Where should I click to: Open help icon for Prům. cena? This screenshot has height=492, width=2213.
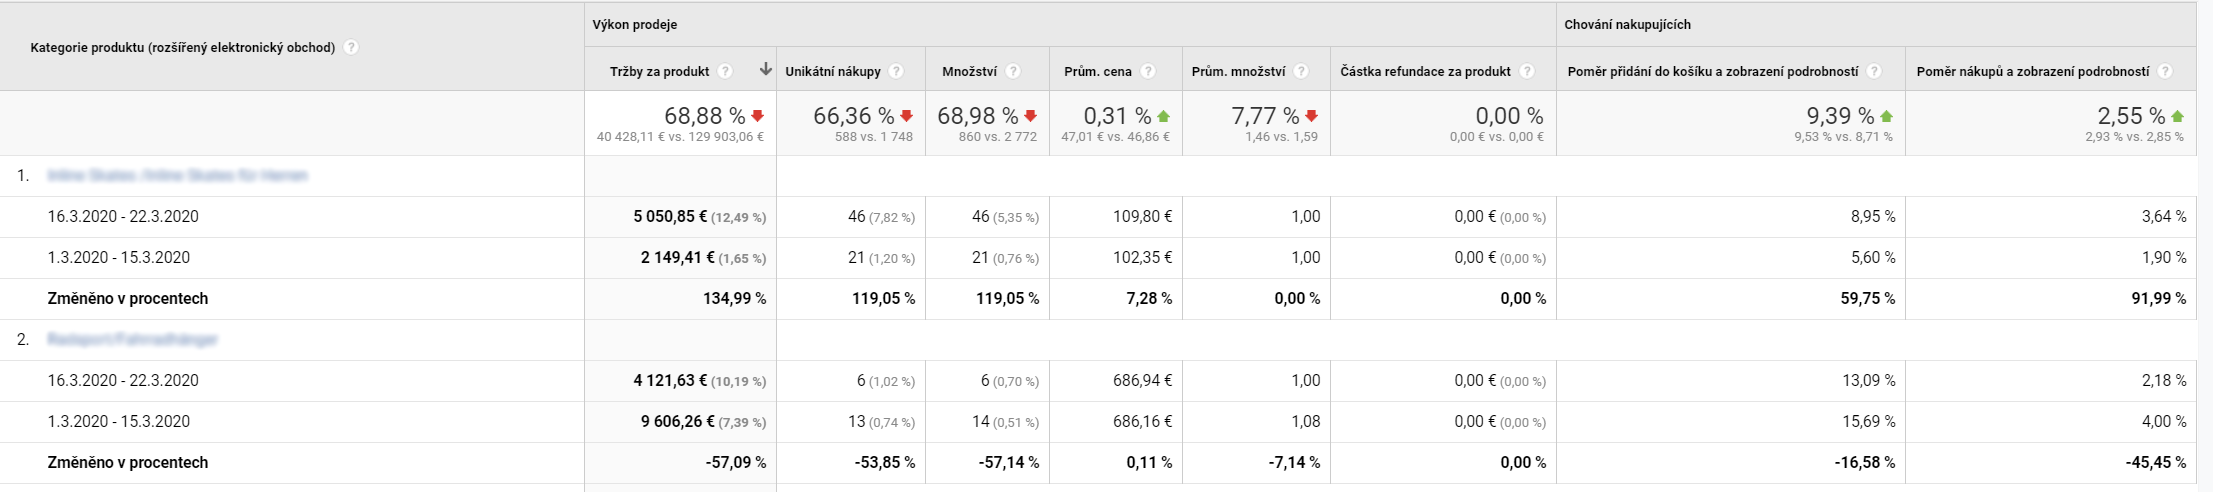pyautogui.click(x=1148, y=71)
